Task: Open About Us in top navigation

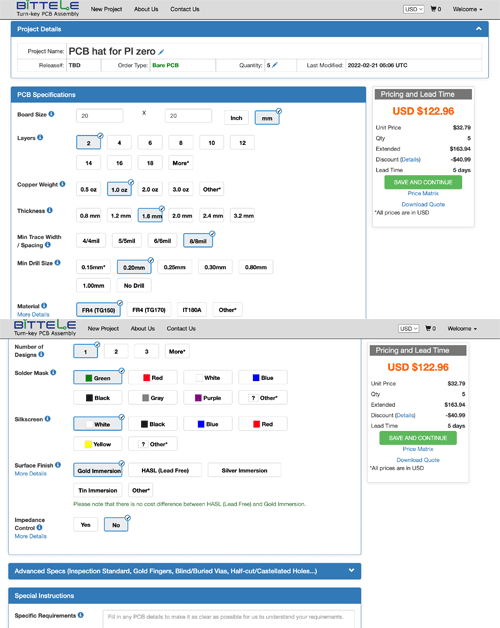Action: [146, 9]
